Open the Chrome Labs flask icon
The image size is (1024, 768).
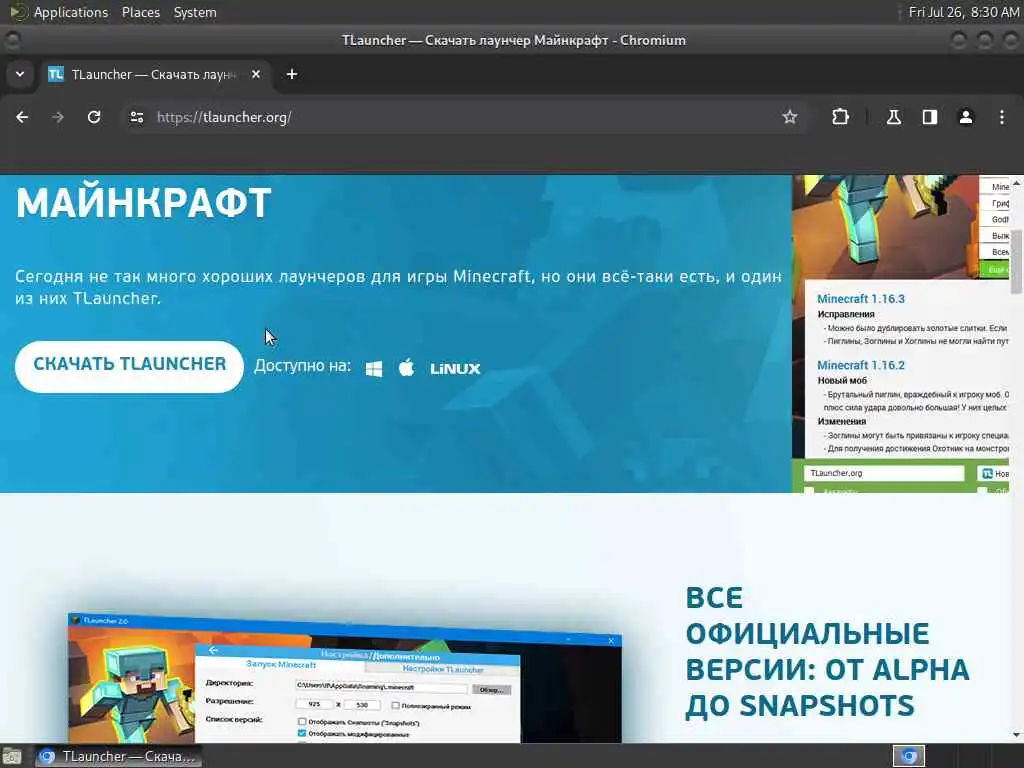click(x=893, y=117)
